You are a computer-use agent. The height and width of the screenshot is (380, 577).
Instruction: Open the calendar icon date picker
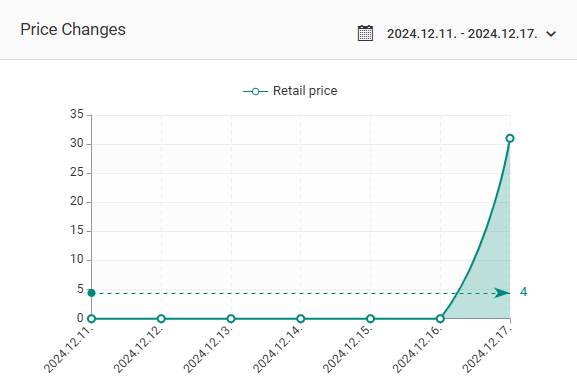click(x=365, y=33)
